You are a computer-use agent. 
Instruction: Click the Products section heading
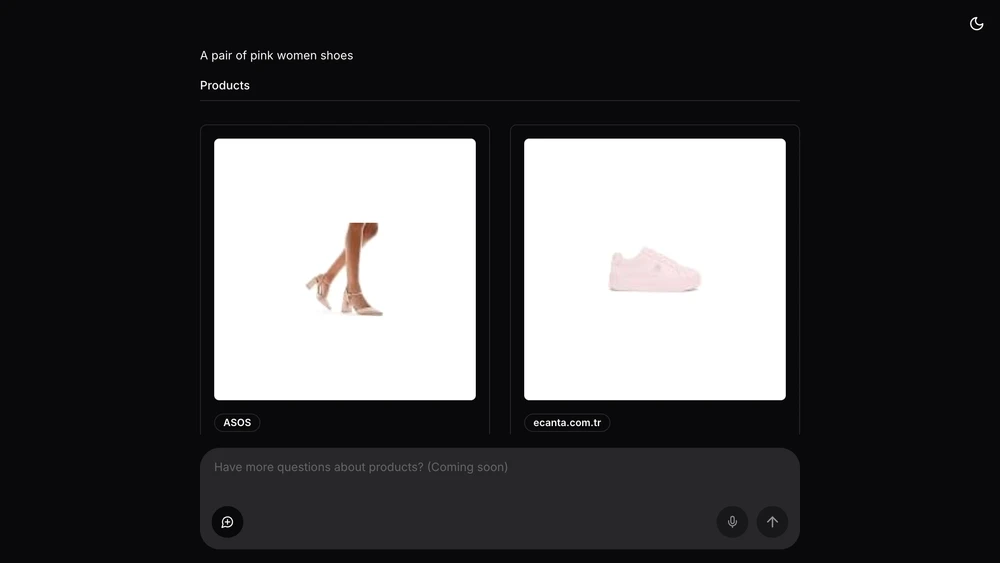[x=224, y=85]
